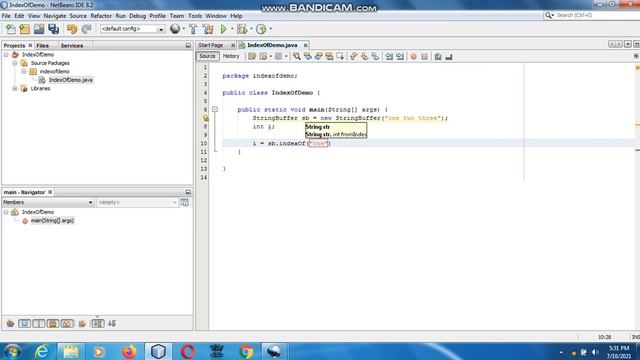Click the Clean and Build Project icon

point(208,29)
